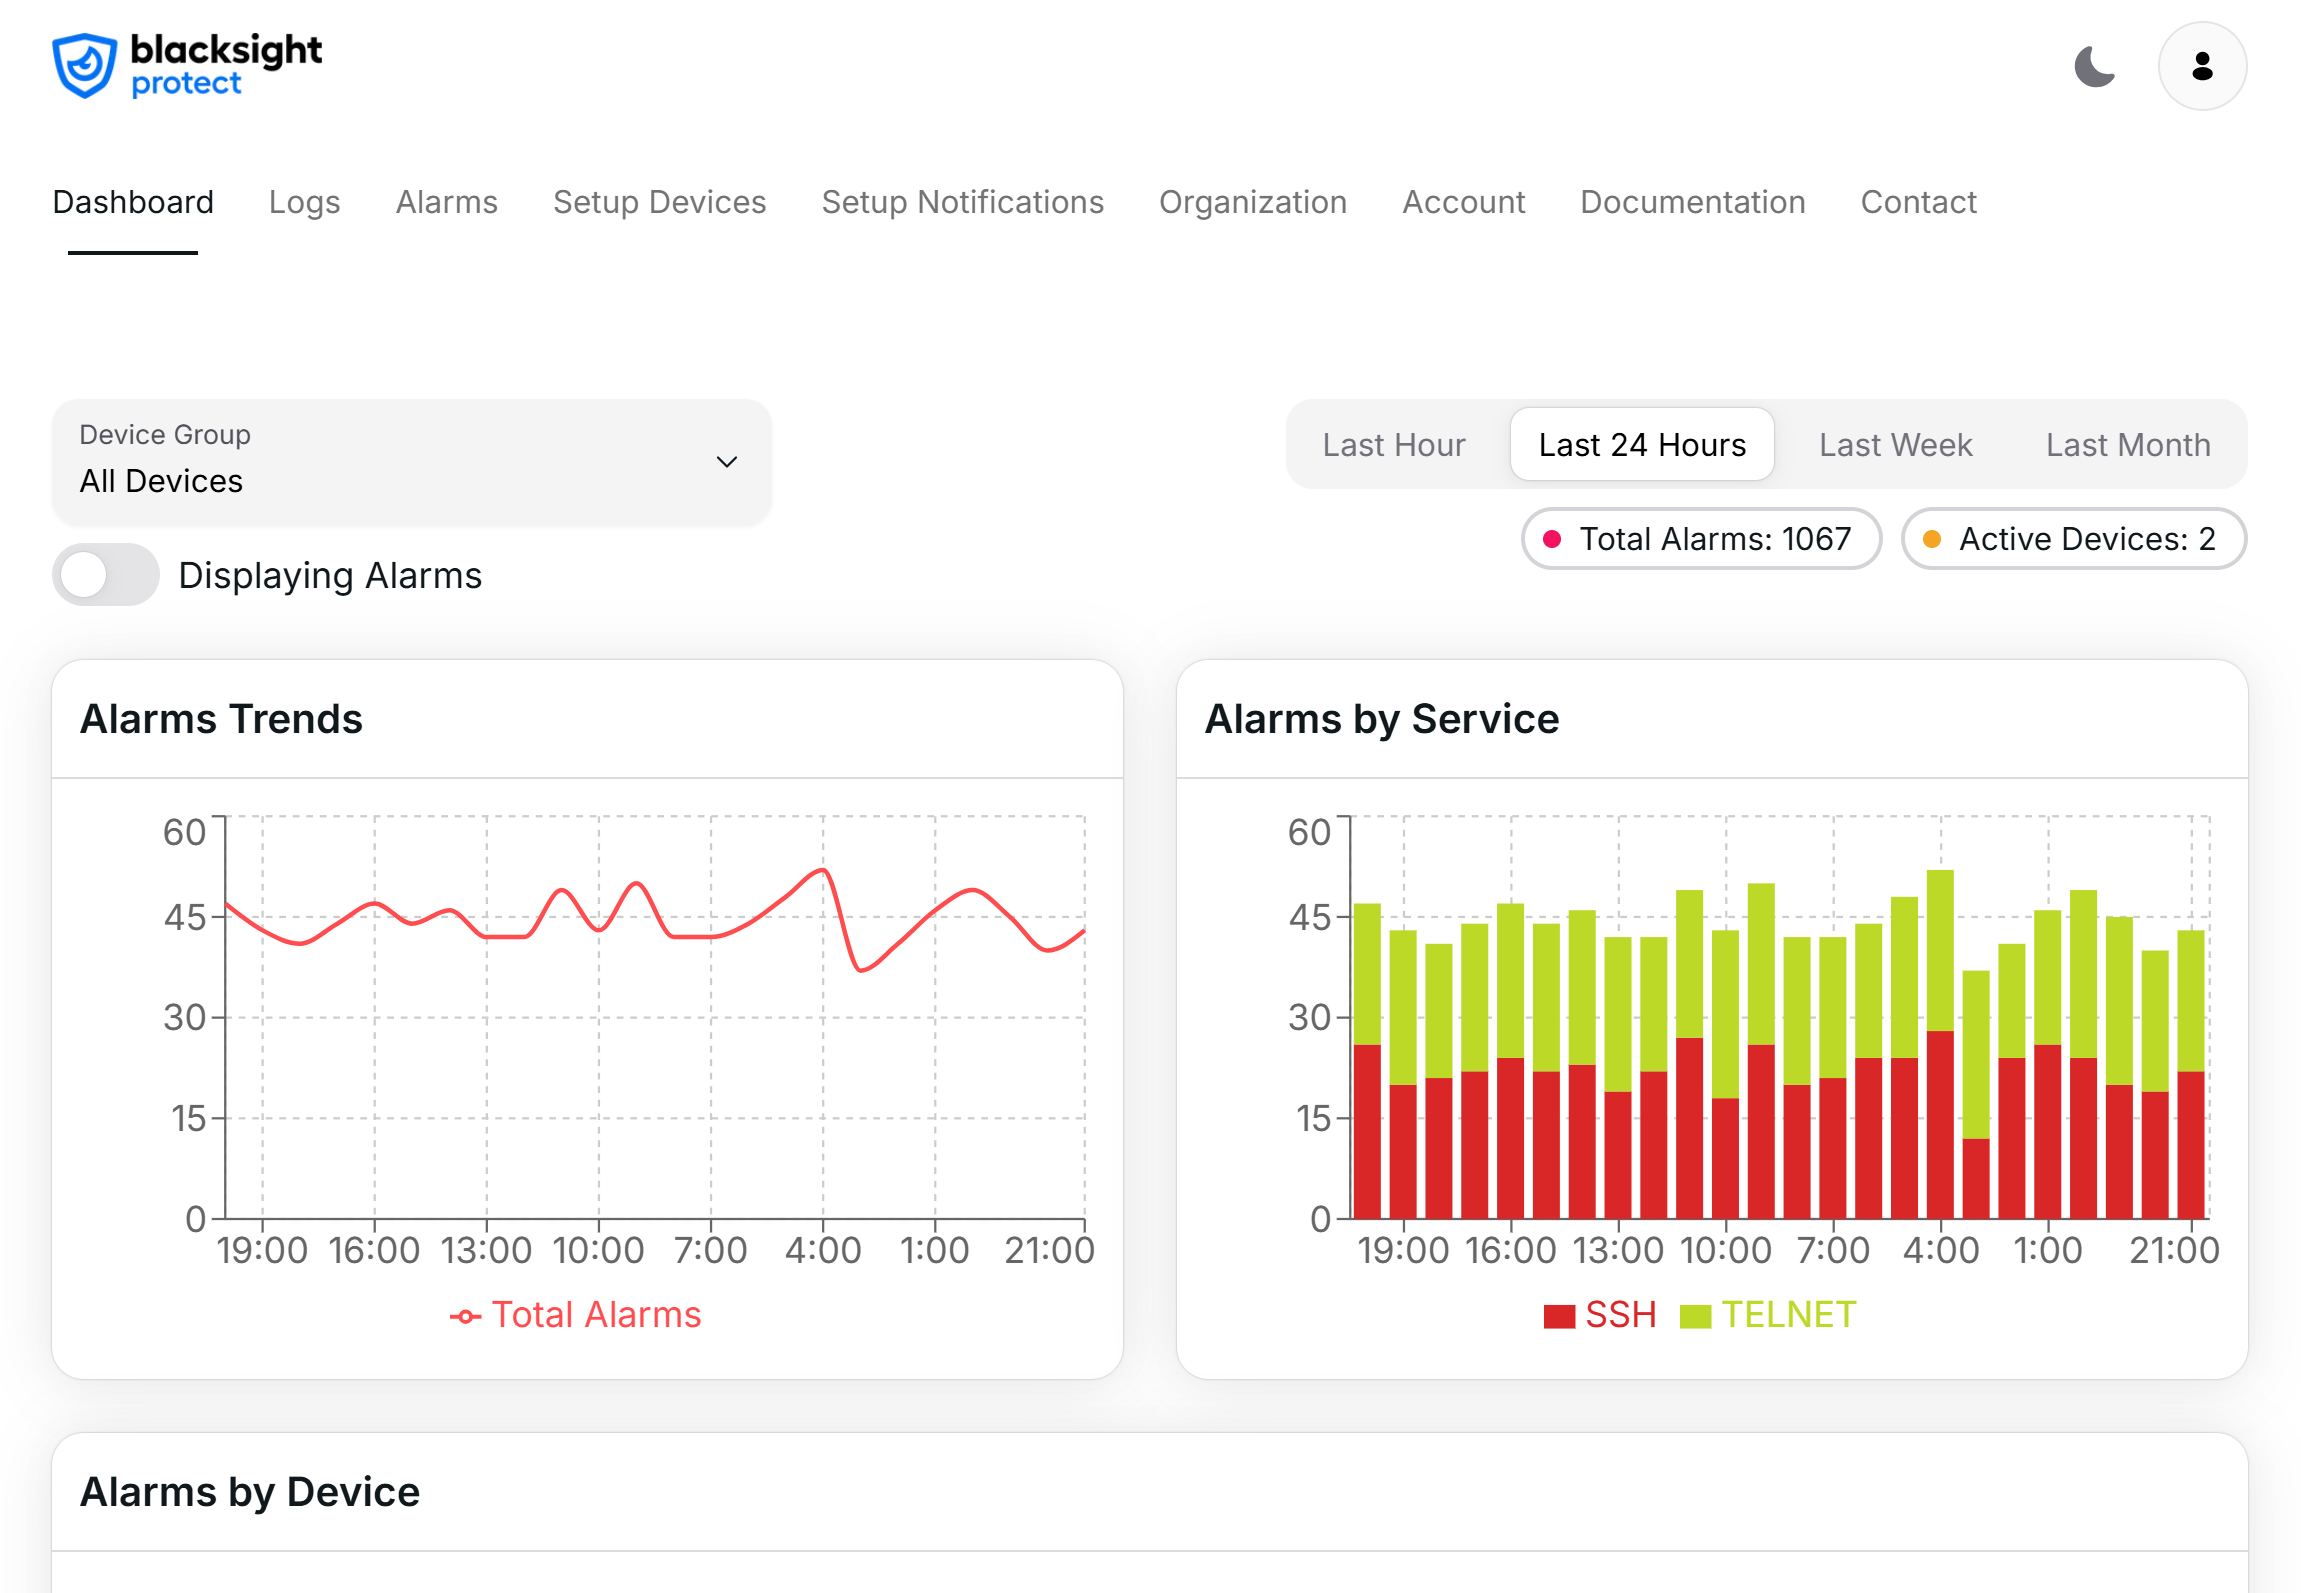Change device group from All Devices
Viewport: 2301px width, 1593px height.
point(411,461)
